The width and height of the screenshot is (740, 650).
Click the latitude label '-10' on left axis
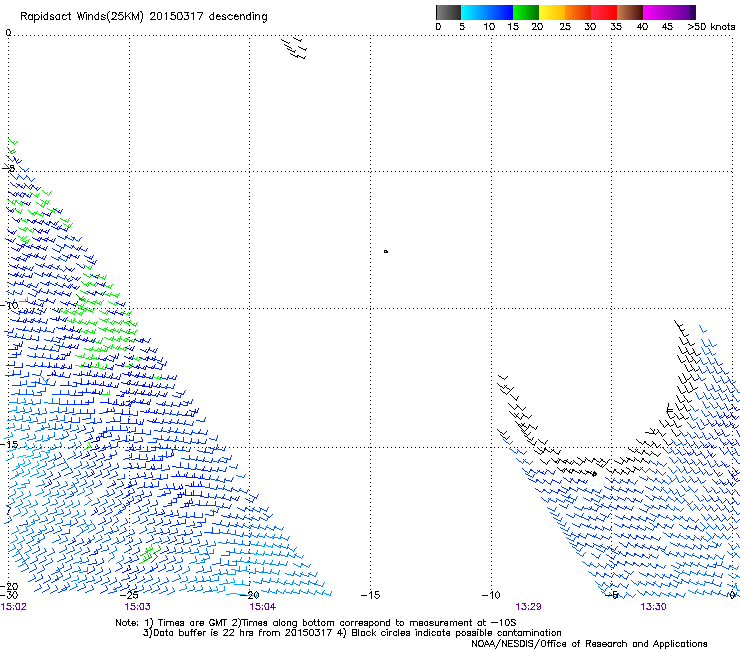click(9, 305)
